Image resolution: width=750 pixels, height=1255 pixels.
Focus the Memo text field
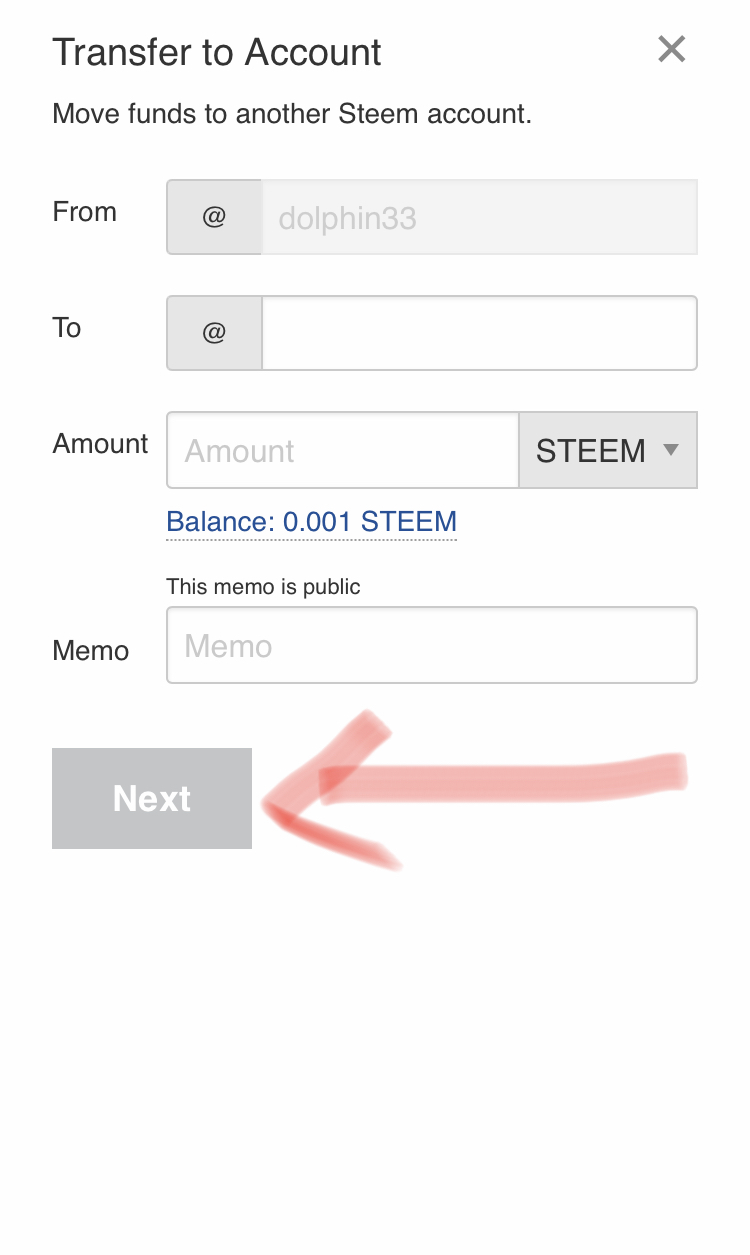[431, 646]
